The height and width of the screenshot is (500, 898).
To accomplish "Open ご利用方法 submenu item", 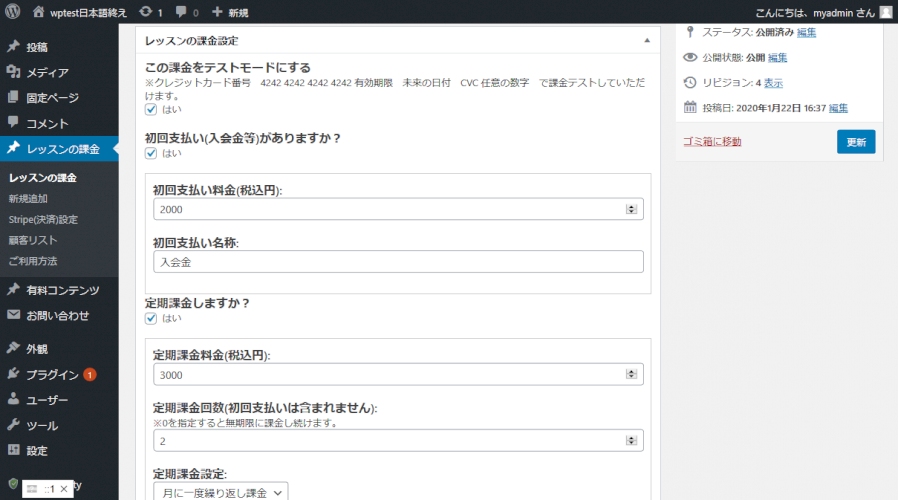I will tap(33, 261).
